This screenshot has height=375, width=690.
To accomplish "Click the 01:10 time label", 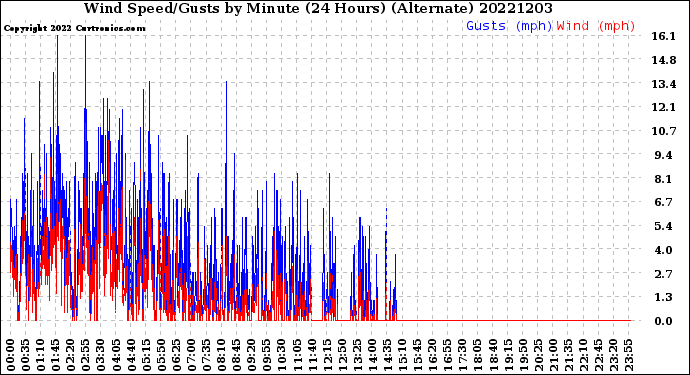I will (x=40, y=355).
